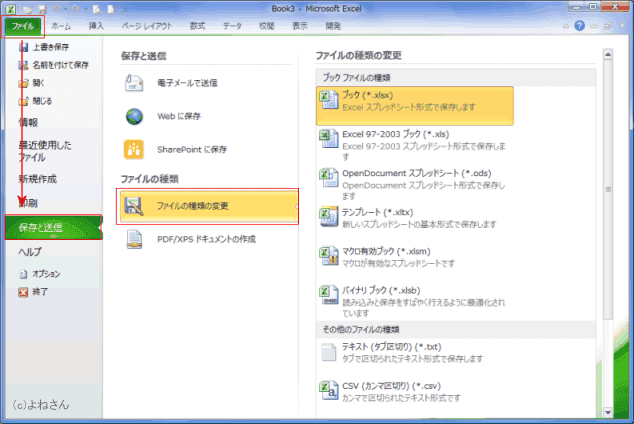Click オプション in the sidebar
This screenshot has width=634, height=424.
[x=46, y=274]
